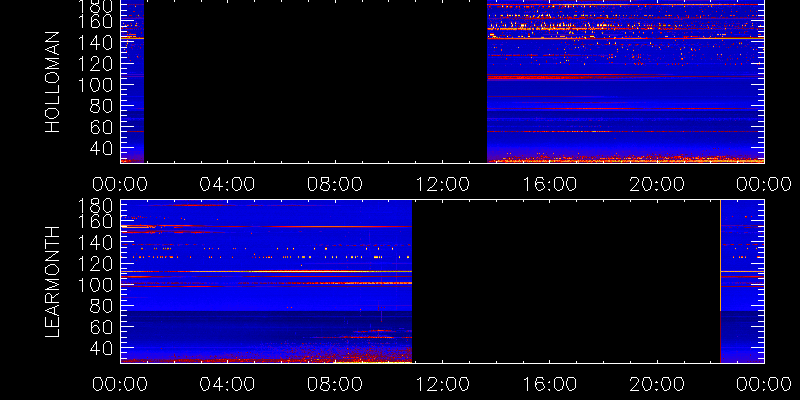Select 08:00 tick under HOLLOMAN plot
800x400 pixels.
tap(335, 184)
